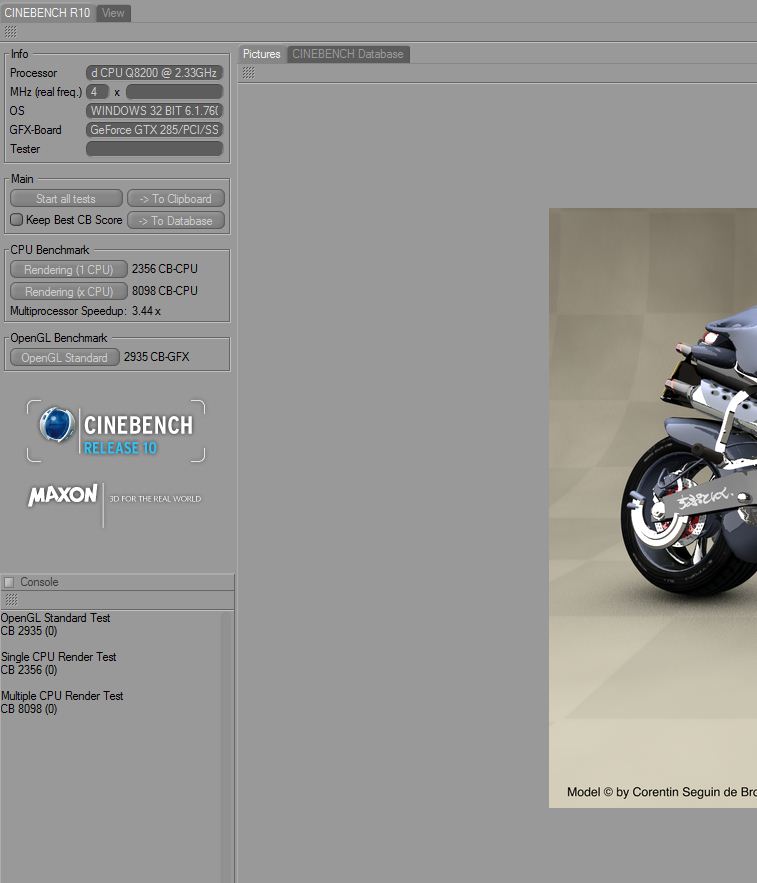Click console line Multiple CPU Render Test

(x=62, y=695)
